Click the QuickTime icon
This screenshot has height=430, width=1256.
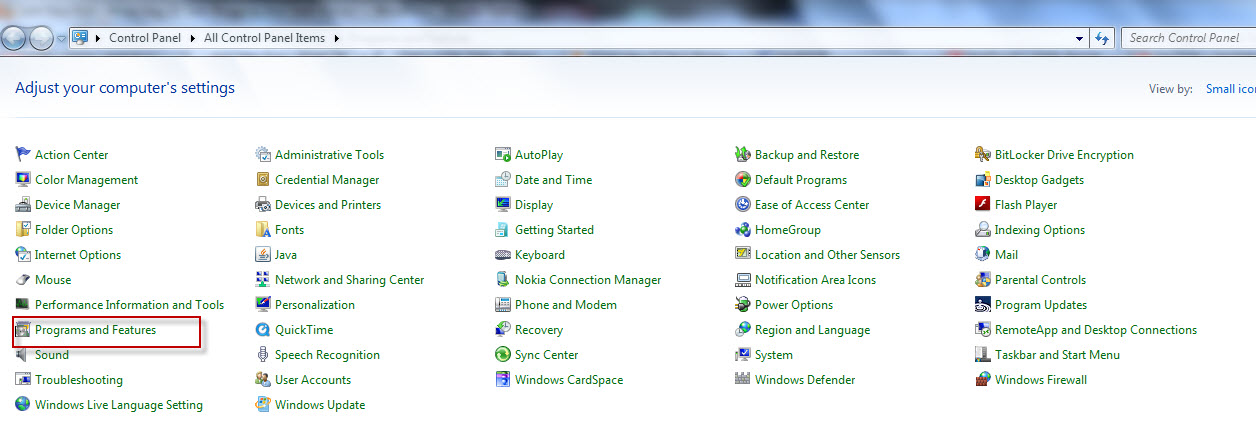(x=263, y=329)
